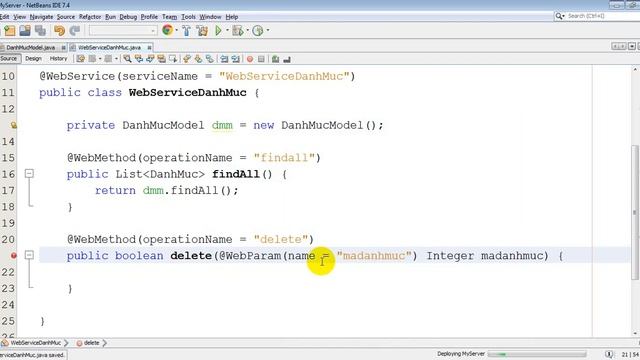Close the WebServiceDanhMuc.java tab
This screenshot has width=640, height=360.
coord(149,47)
